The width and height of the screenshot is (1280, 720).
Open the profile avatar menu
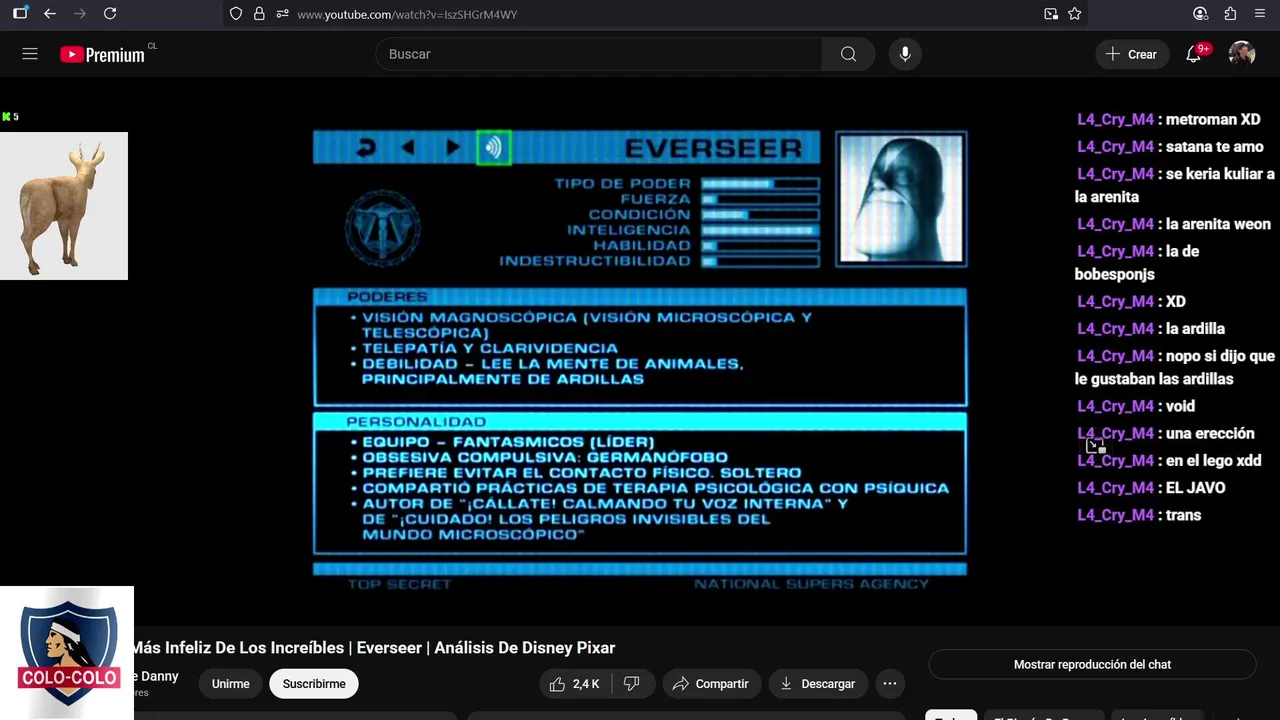point(1242,54)
